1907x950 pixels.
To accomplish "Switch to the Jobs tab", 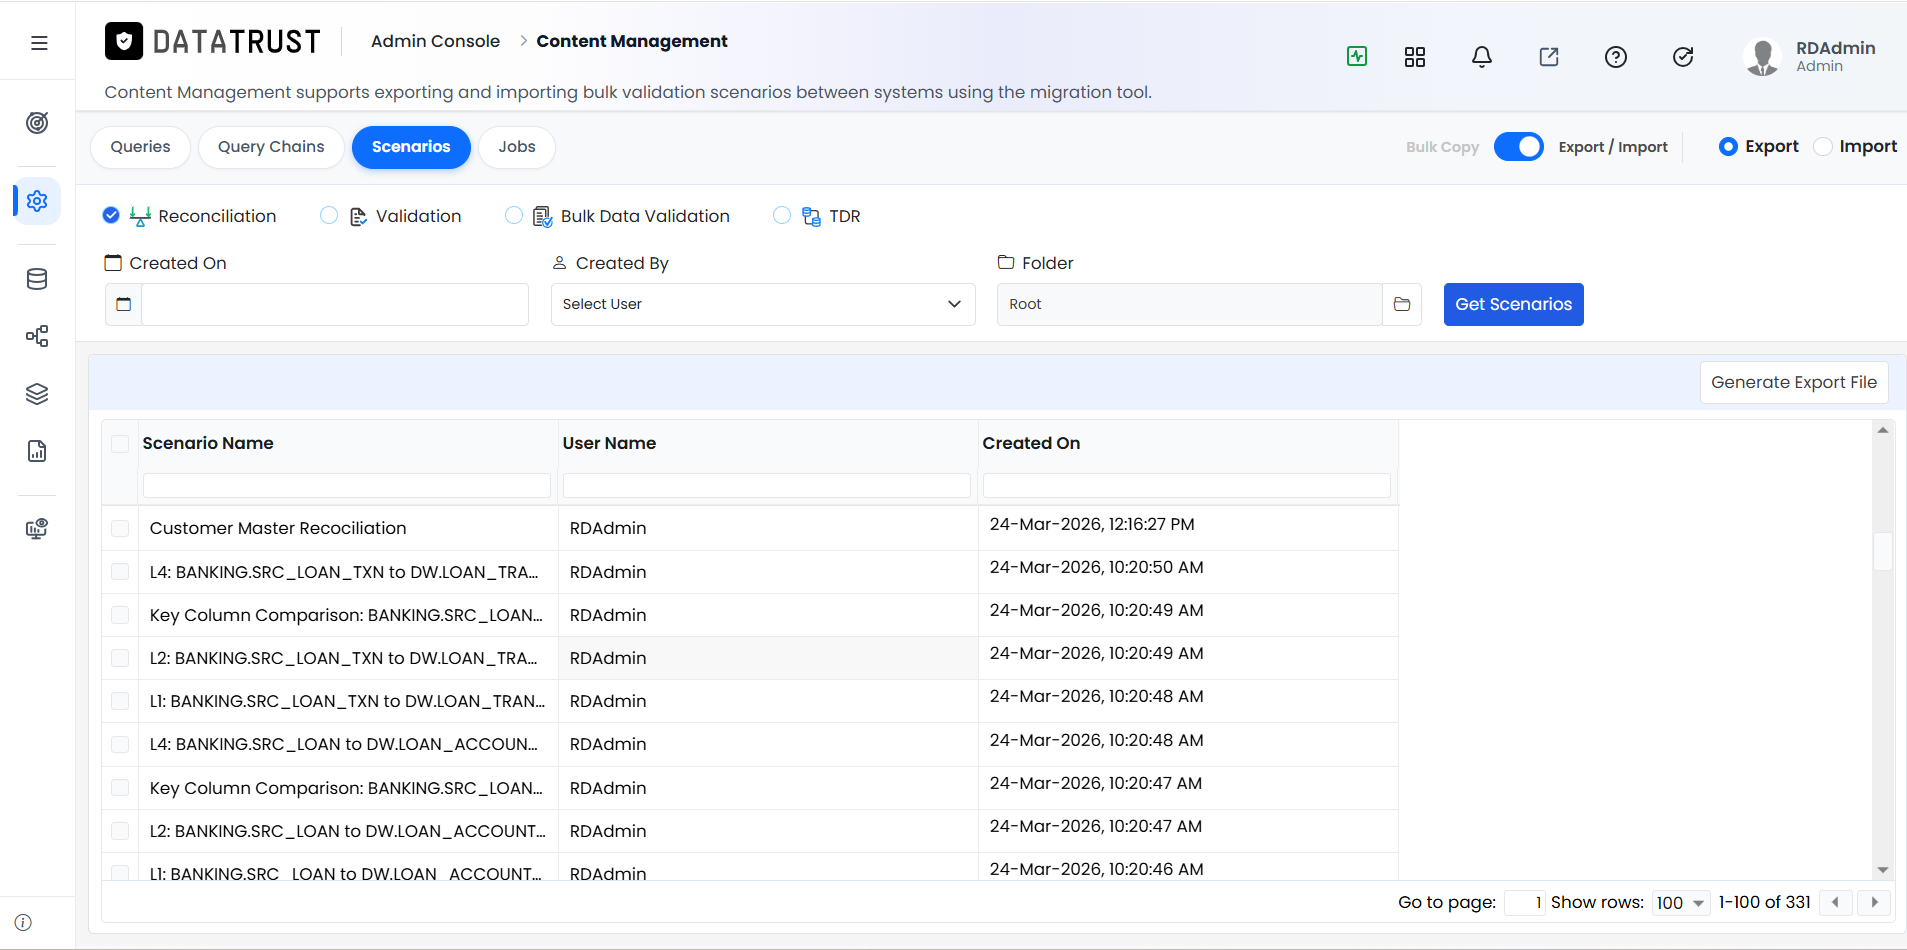I will (517, 147).
